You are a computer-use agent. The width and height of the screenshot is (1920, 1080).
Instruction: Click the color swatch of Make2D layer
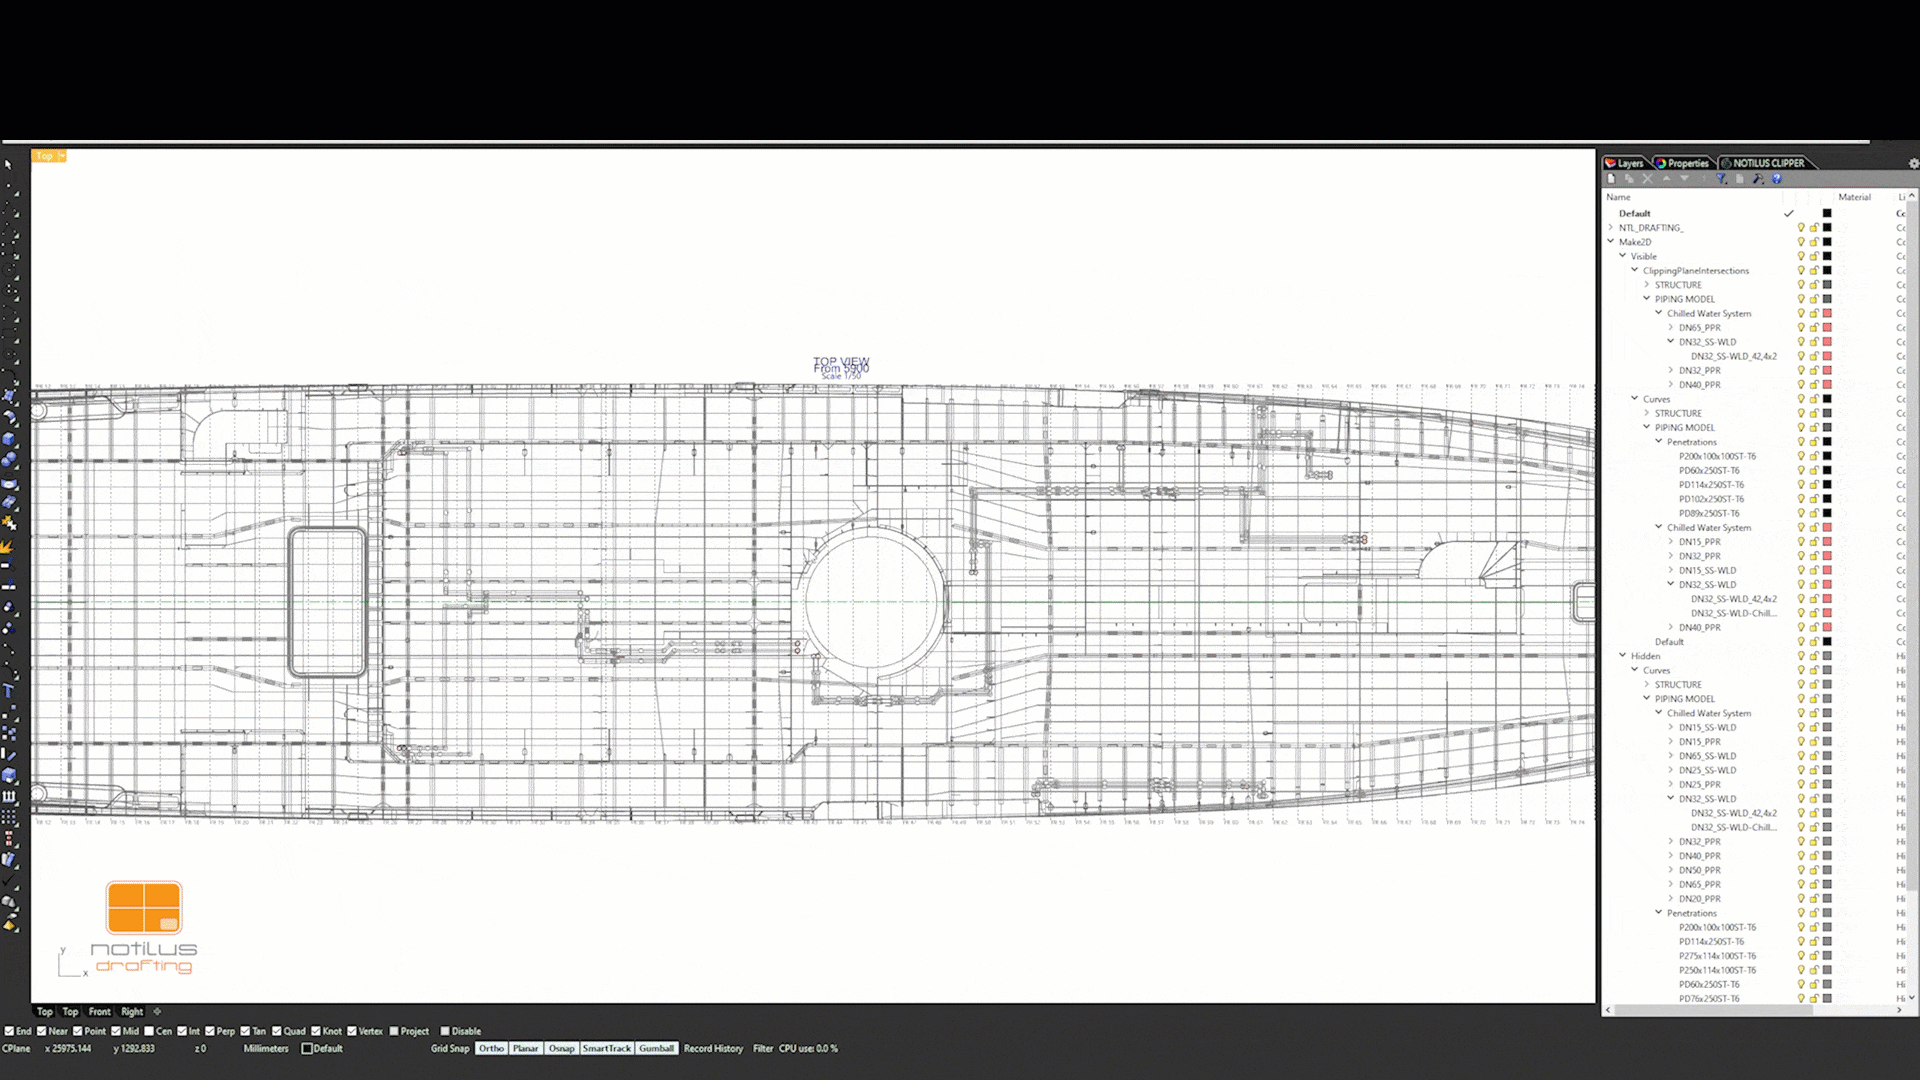(1827, 242)
